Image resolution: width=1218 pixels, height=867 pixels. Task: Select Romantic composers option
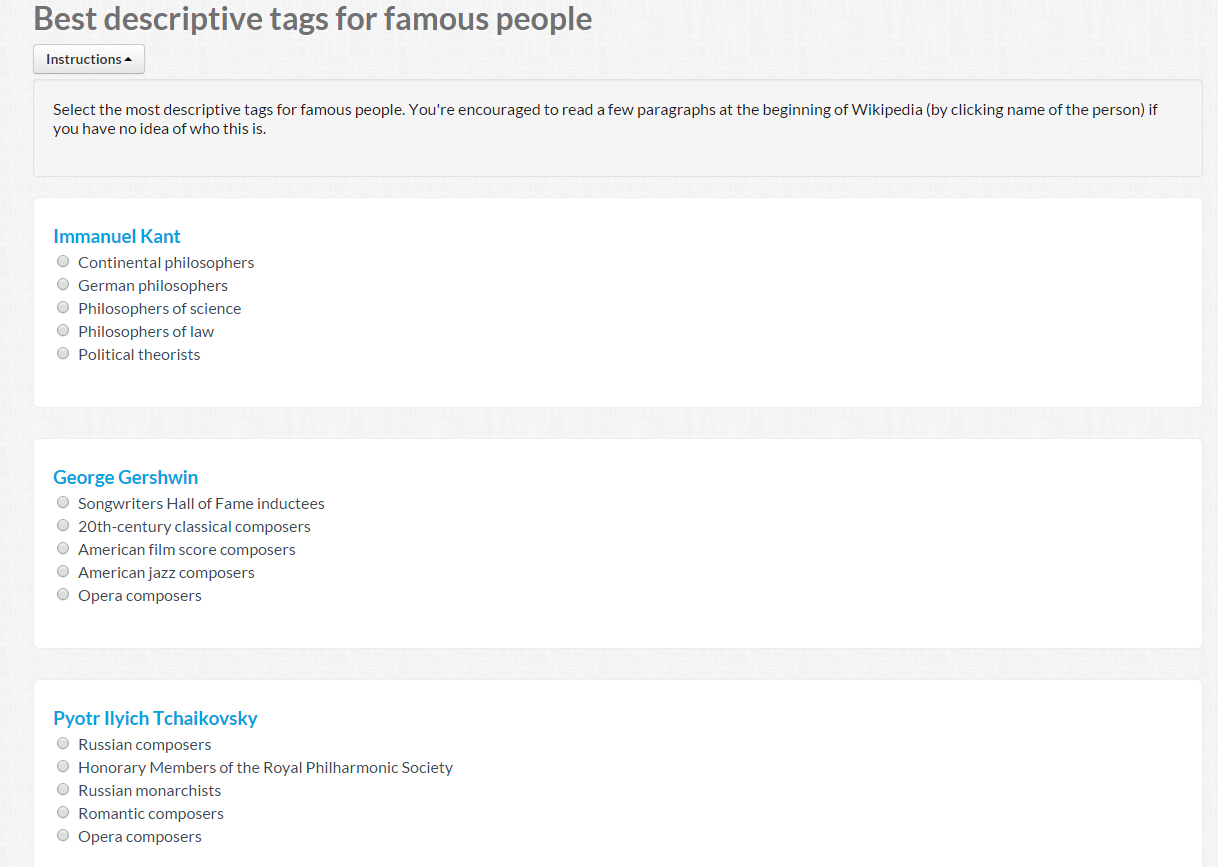(63, 812)
